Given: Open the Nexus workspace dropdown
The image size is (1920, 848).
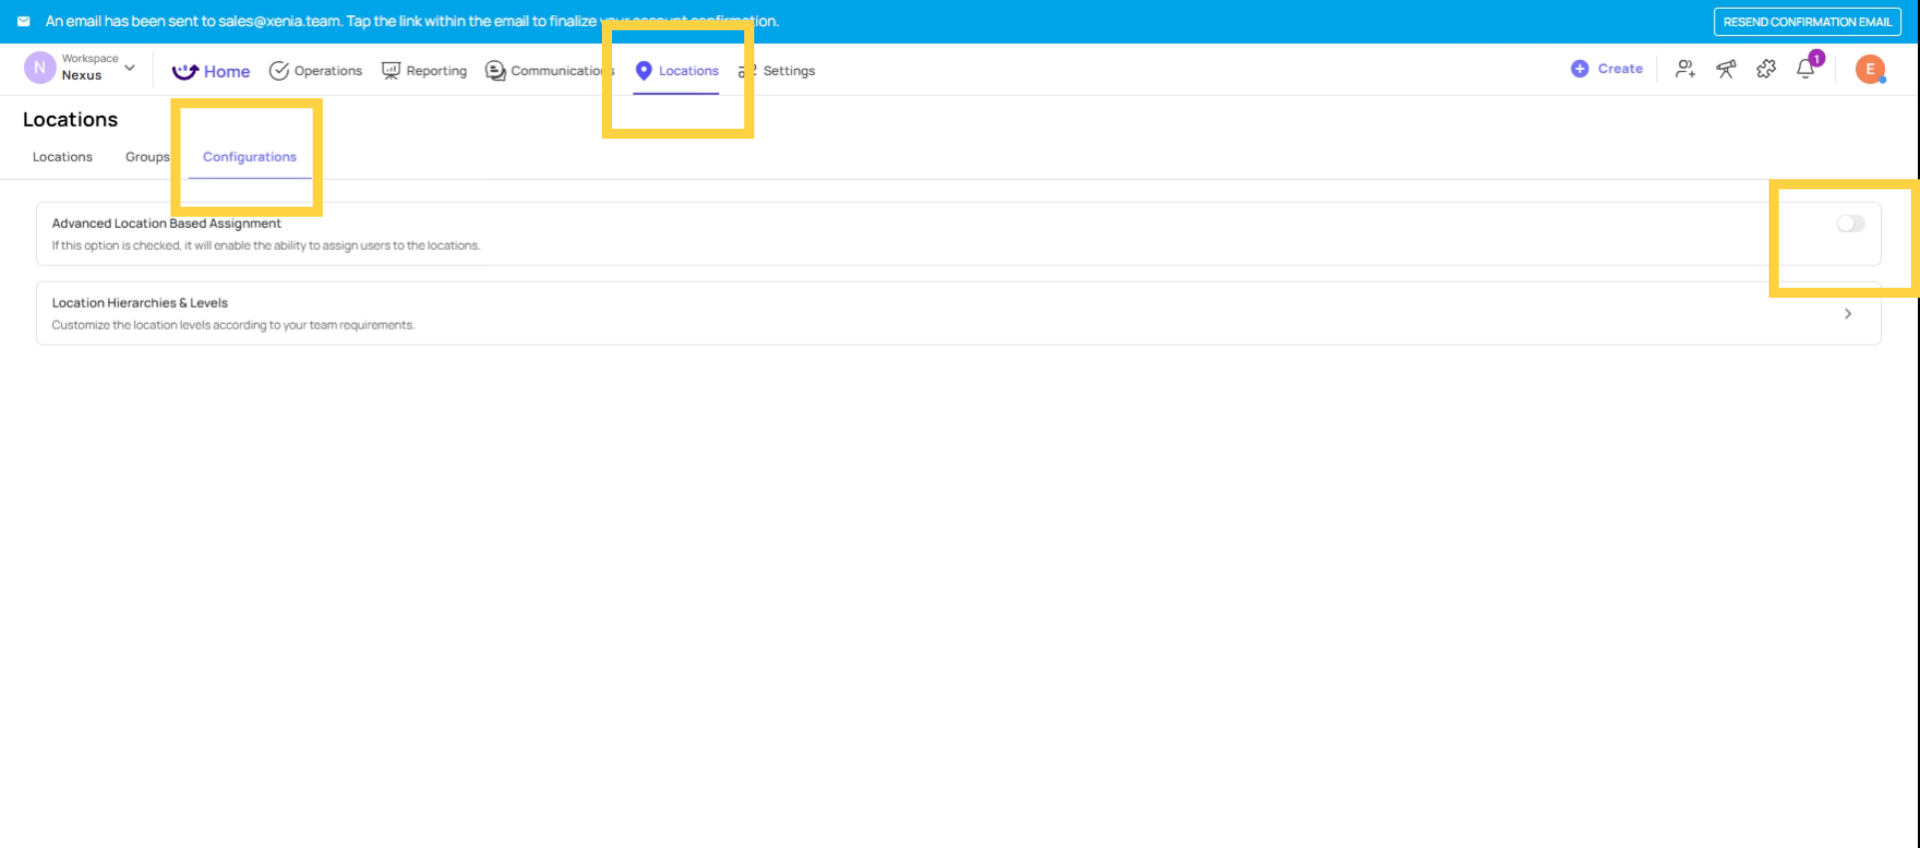Looking at the screenshot, I should 80,68.
